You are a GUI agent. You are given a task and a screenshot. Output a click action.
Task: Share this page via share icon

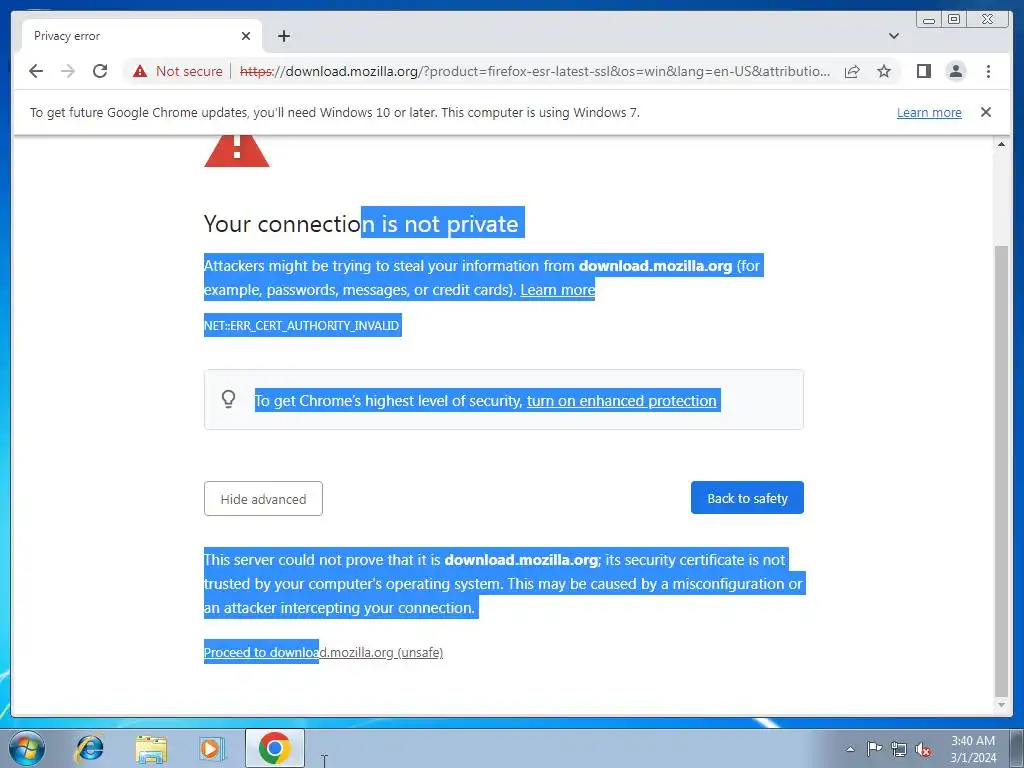coord(852,71)
